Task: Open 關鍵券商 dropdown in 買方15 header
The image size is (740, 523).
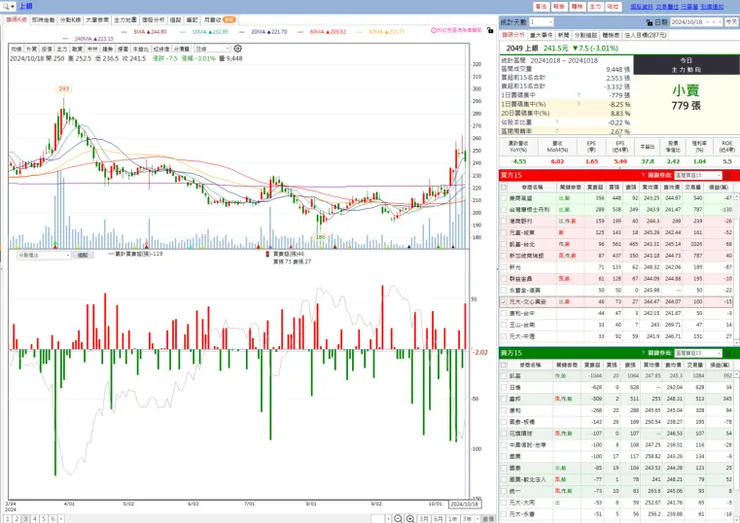Action: [x=698, y=175]
